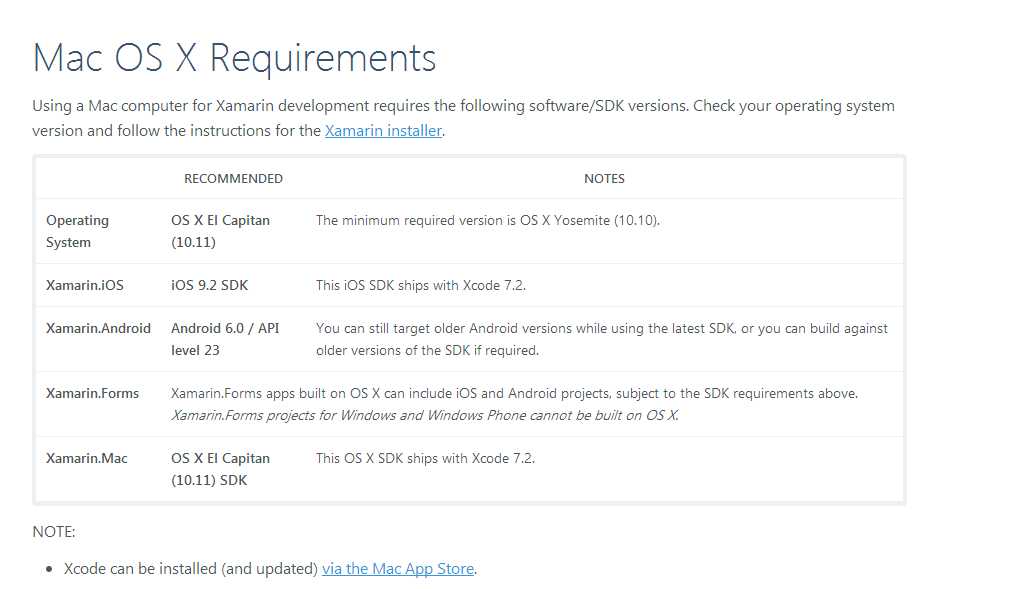
Task: Click the 'Mac OS X Requirements' heading
Action: (x=234, y=58)
